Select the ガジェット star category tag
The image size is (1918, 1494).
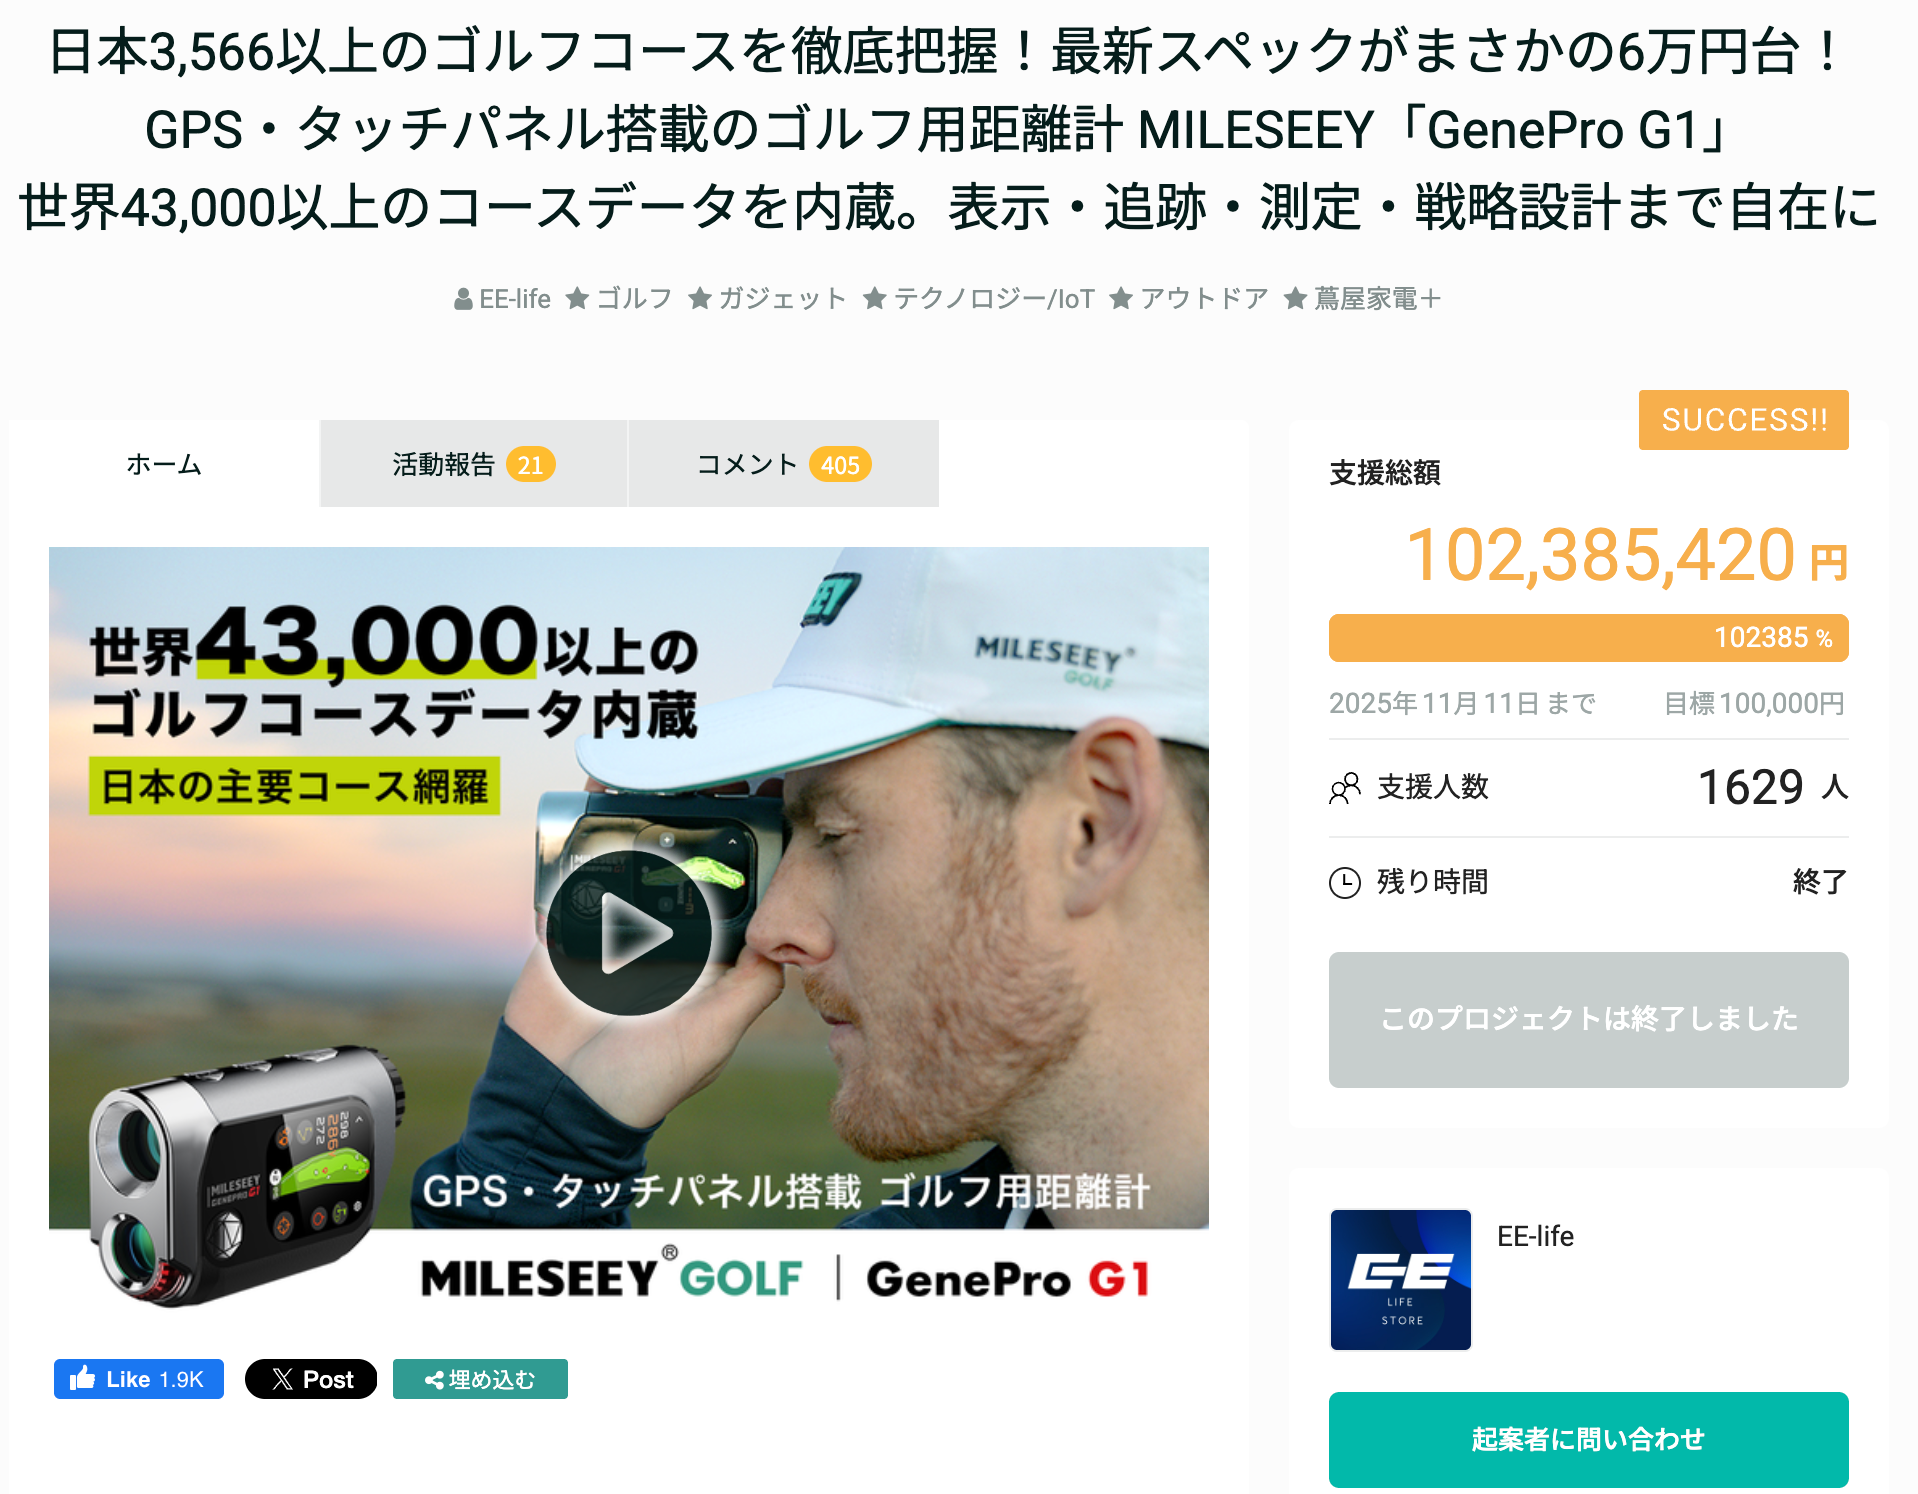(x=768, y=298)
